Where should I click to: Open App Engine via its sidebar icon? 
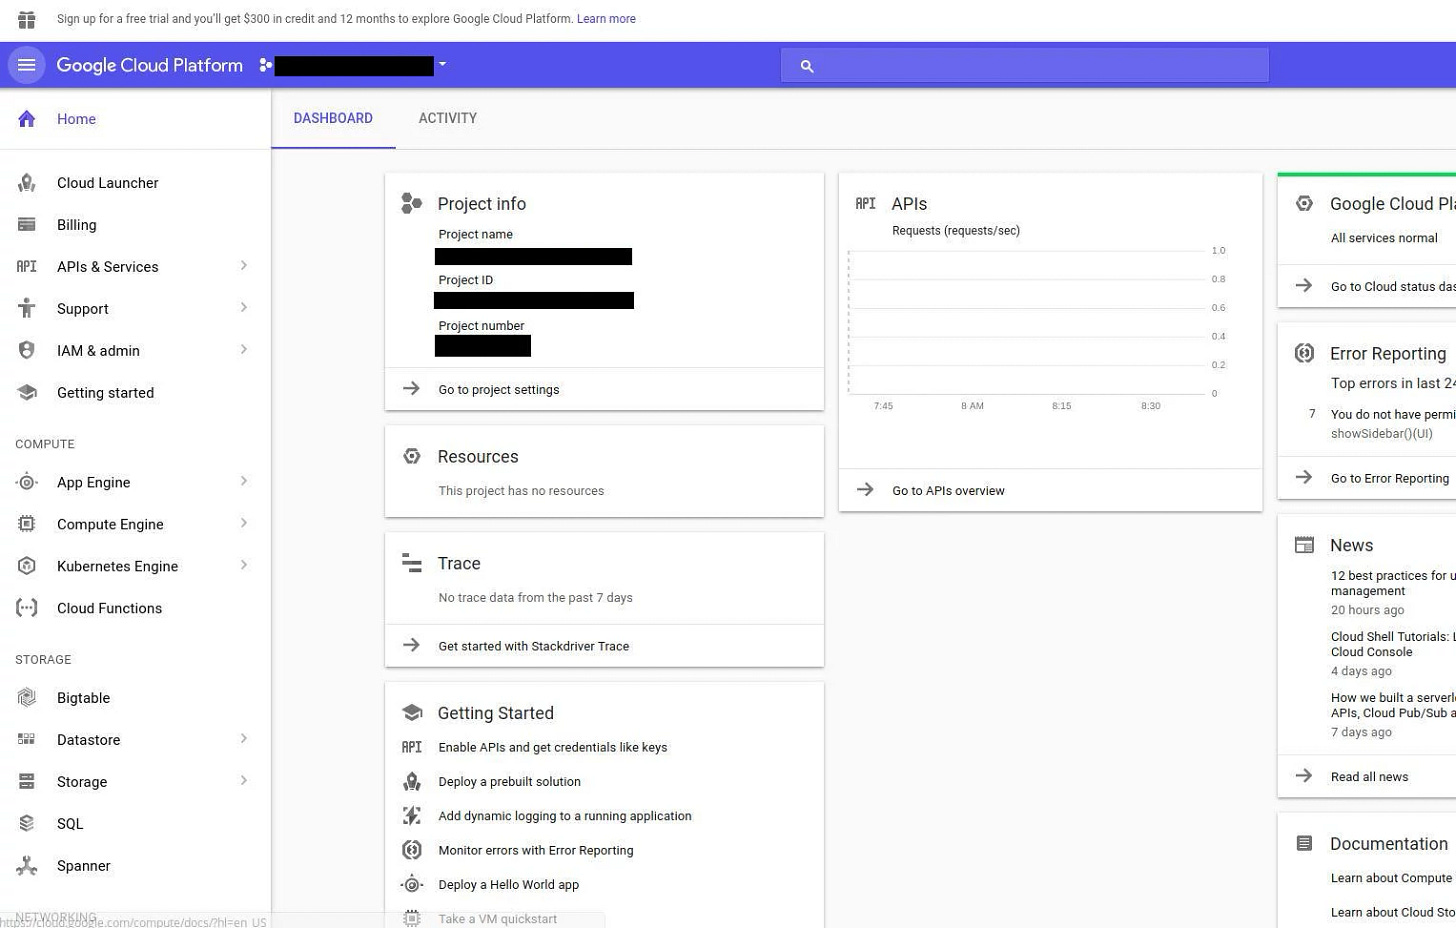pos(26,482)
